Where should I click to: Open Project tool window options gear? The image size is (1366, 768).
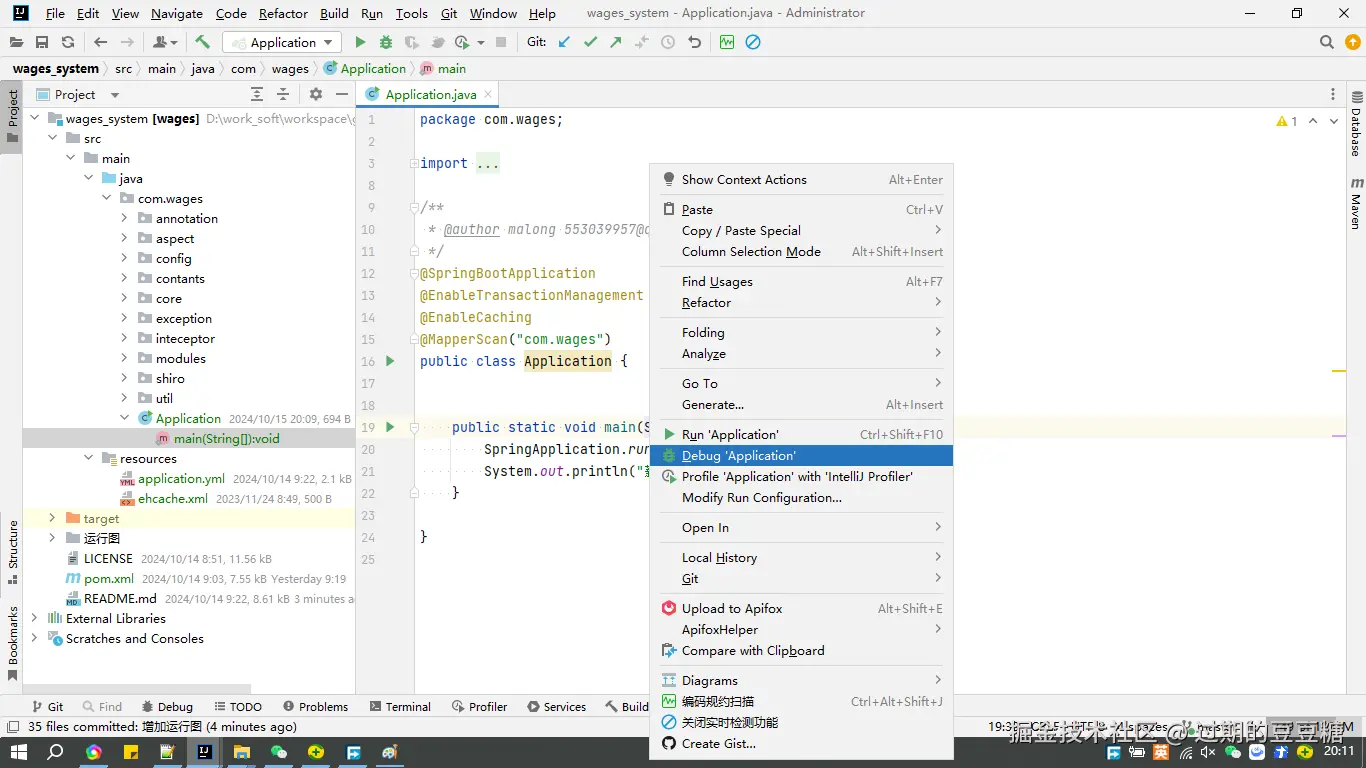click(316, 94)
